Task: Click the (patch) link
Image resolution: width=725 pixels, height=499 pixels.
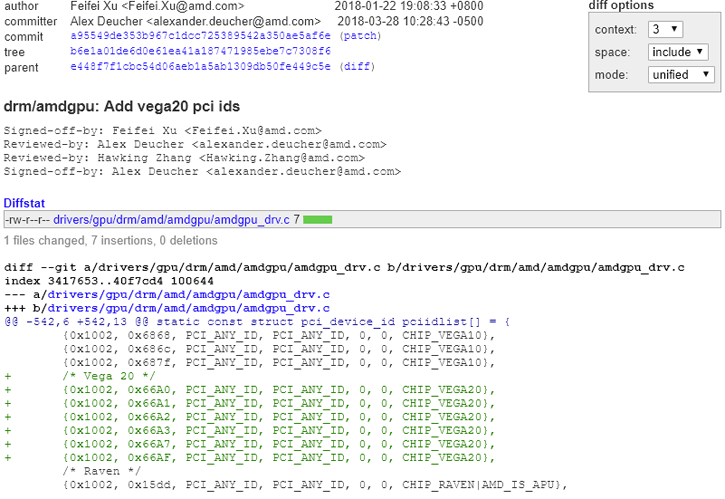Action: [360, 35]
